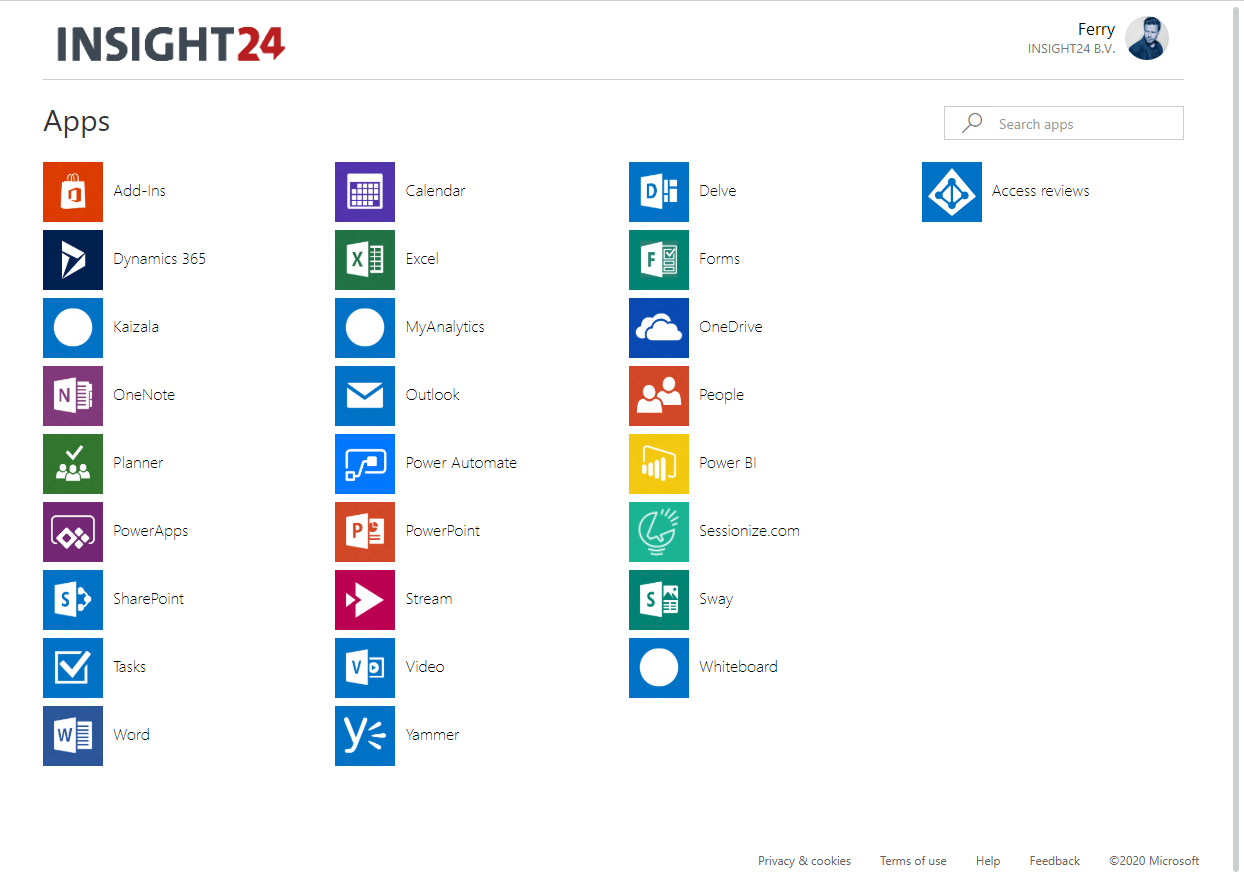Click the Apps heading text

point(77,122)
